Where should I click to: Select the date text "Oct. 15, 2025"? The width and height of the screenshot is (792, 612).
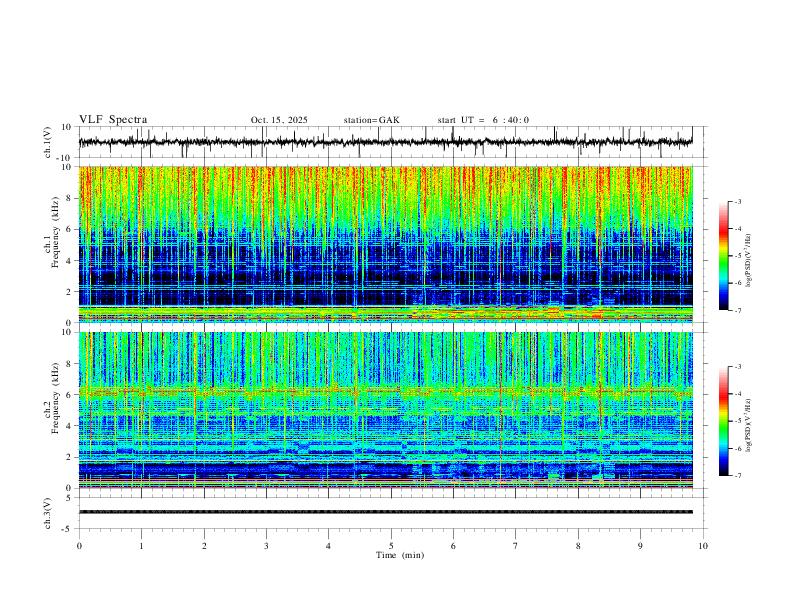279,120
